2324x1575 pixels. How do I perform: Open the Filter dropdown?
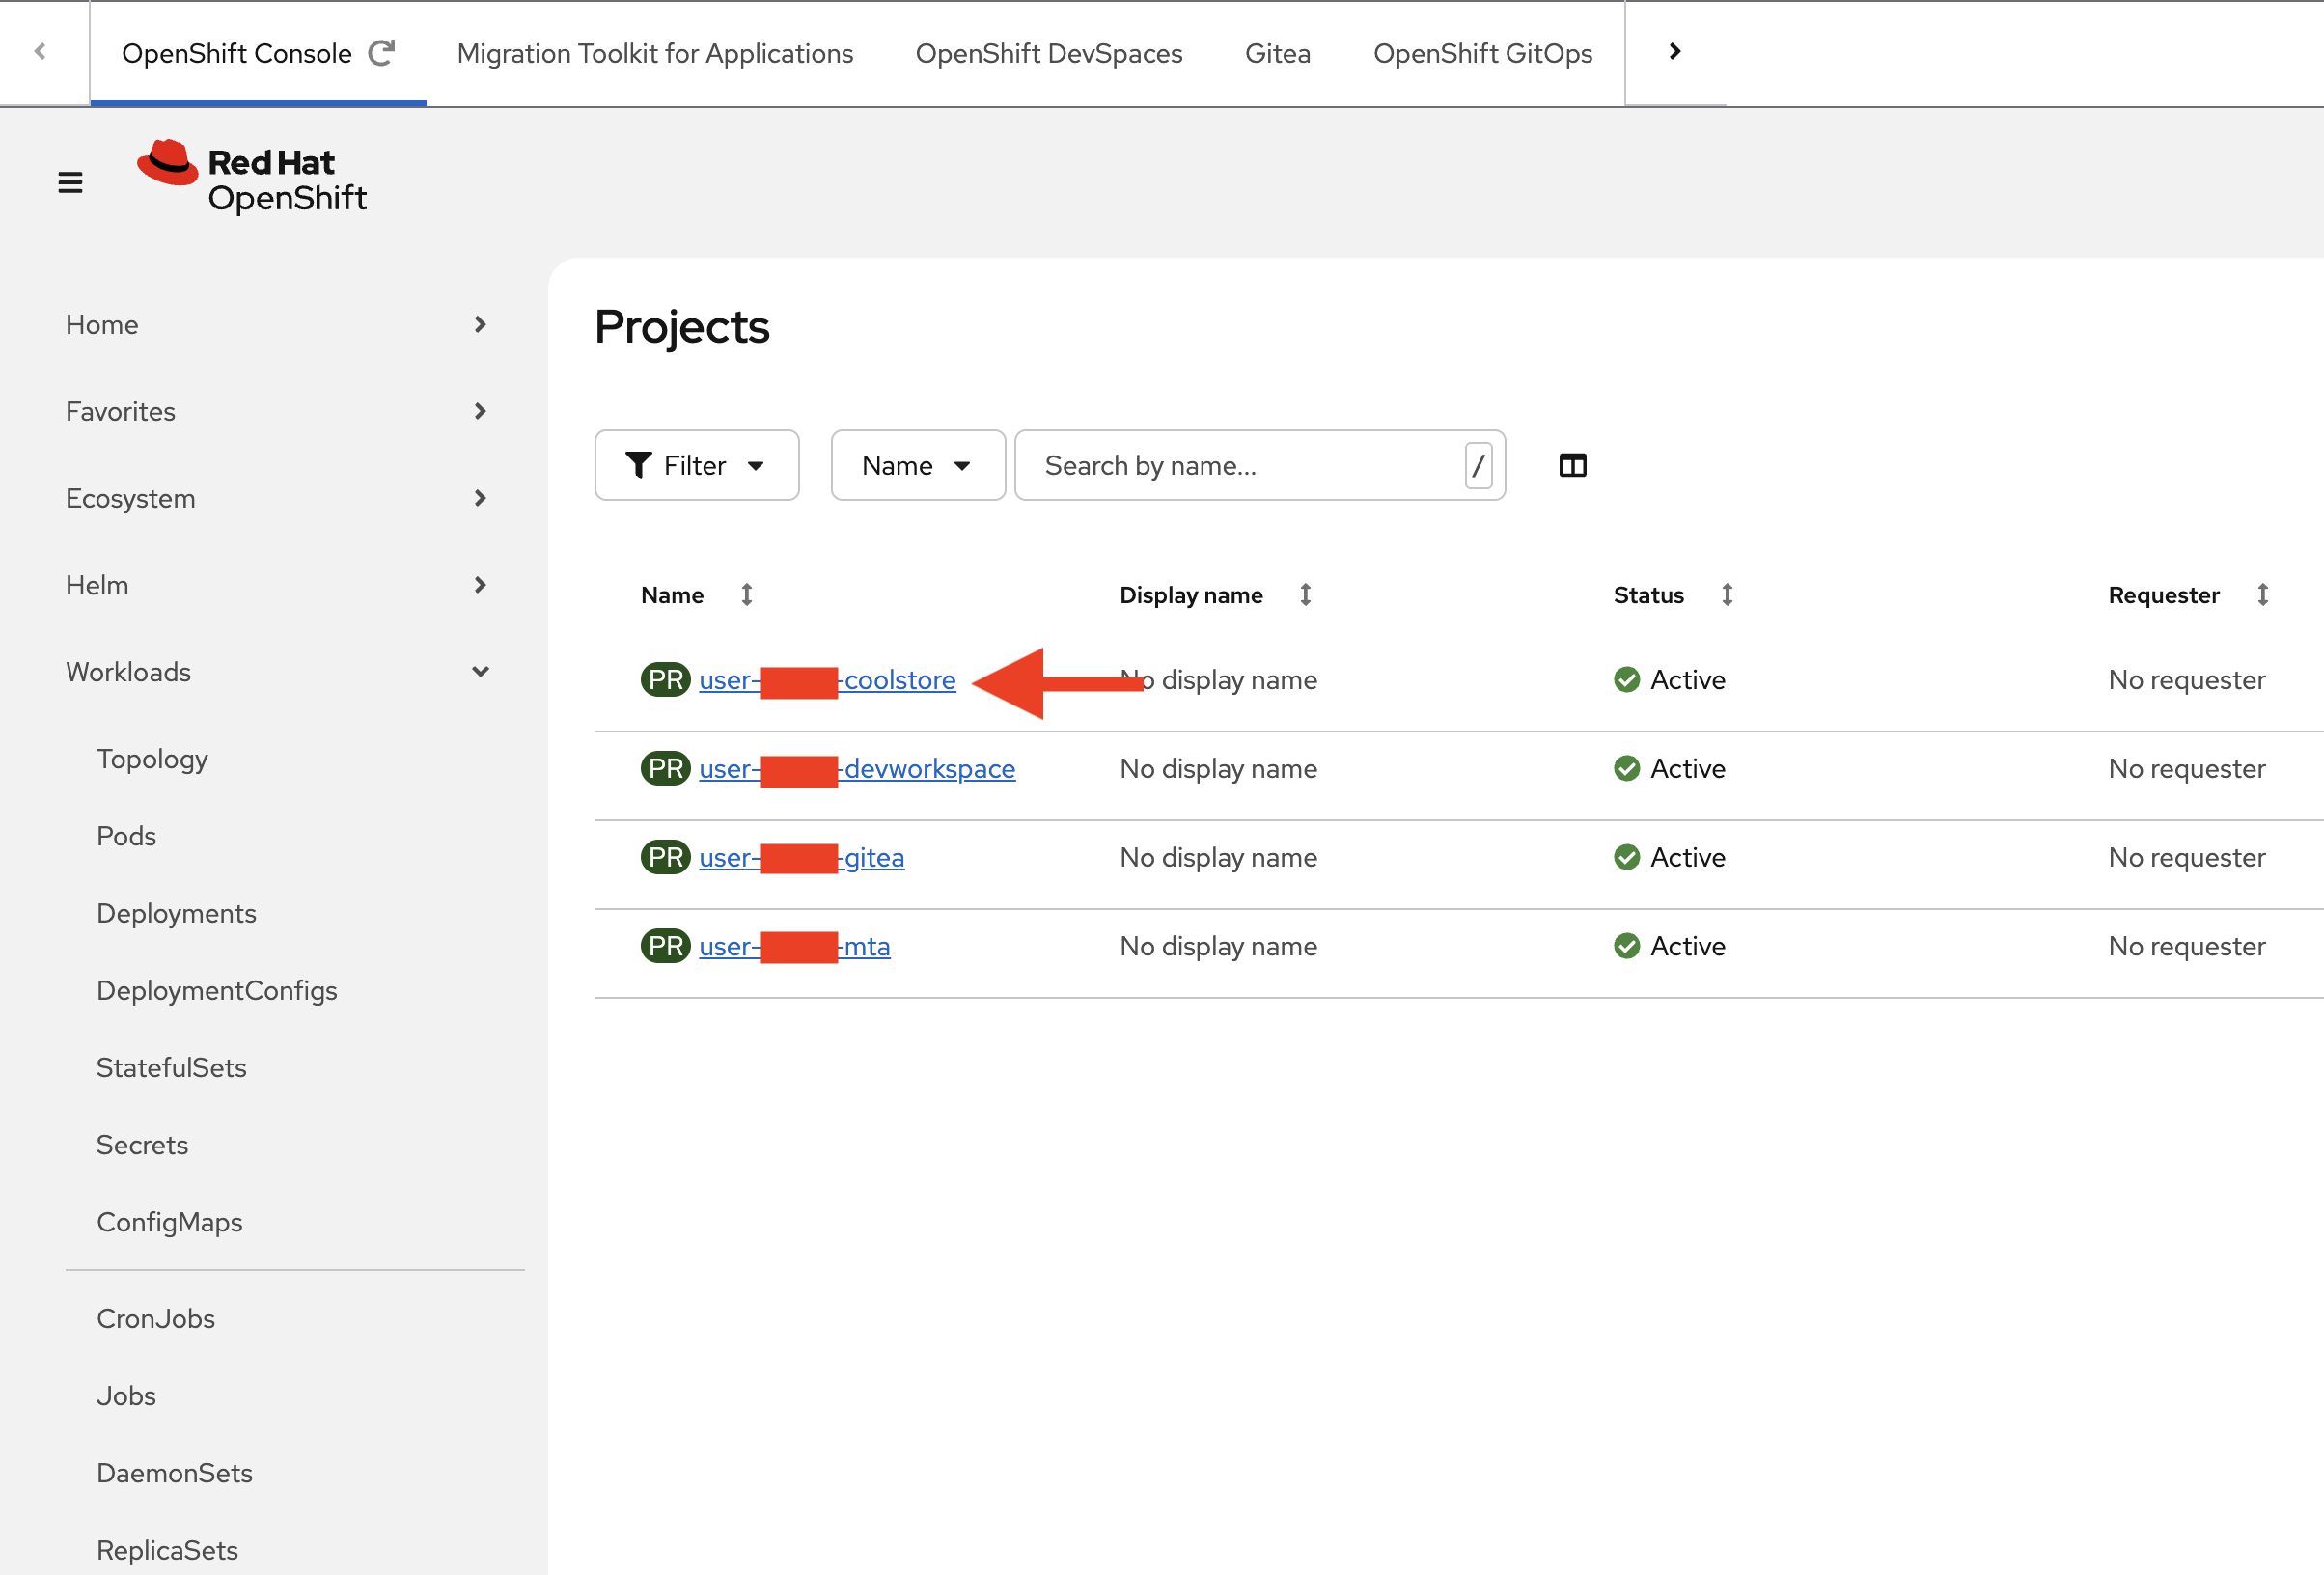[x=696, y=466]
